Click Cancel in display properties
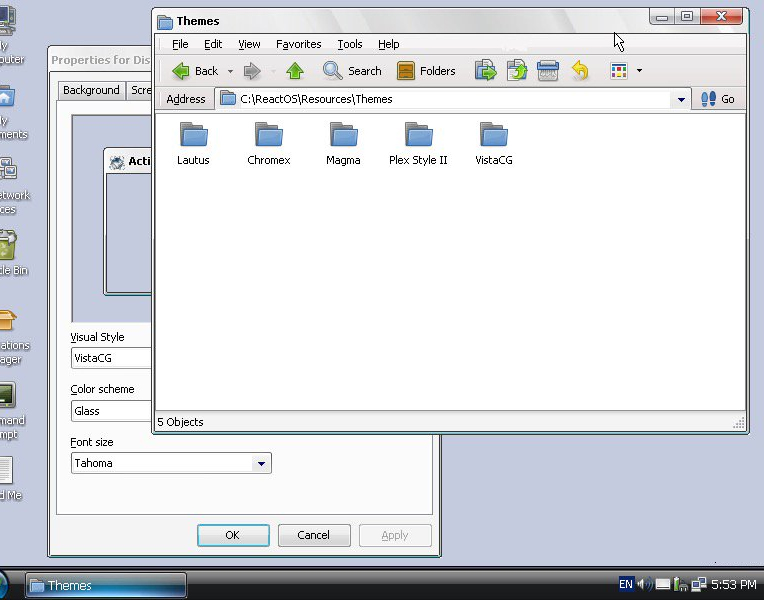Image resolution: width=764 pixels, height=600 pixels. click(x=314, y=535)
